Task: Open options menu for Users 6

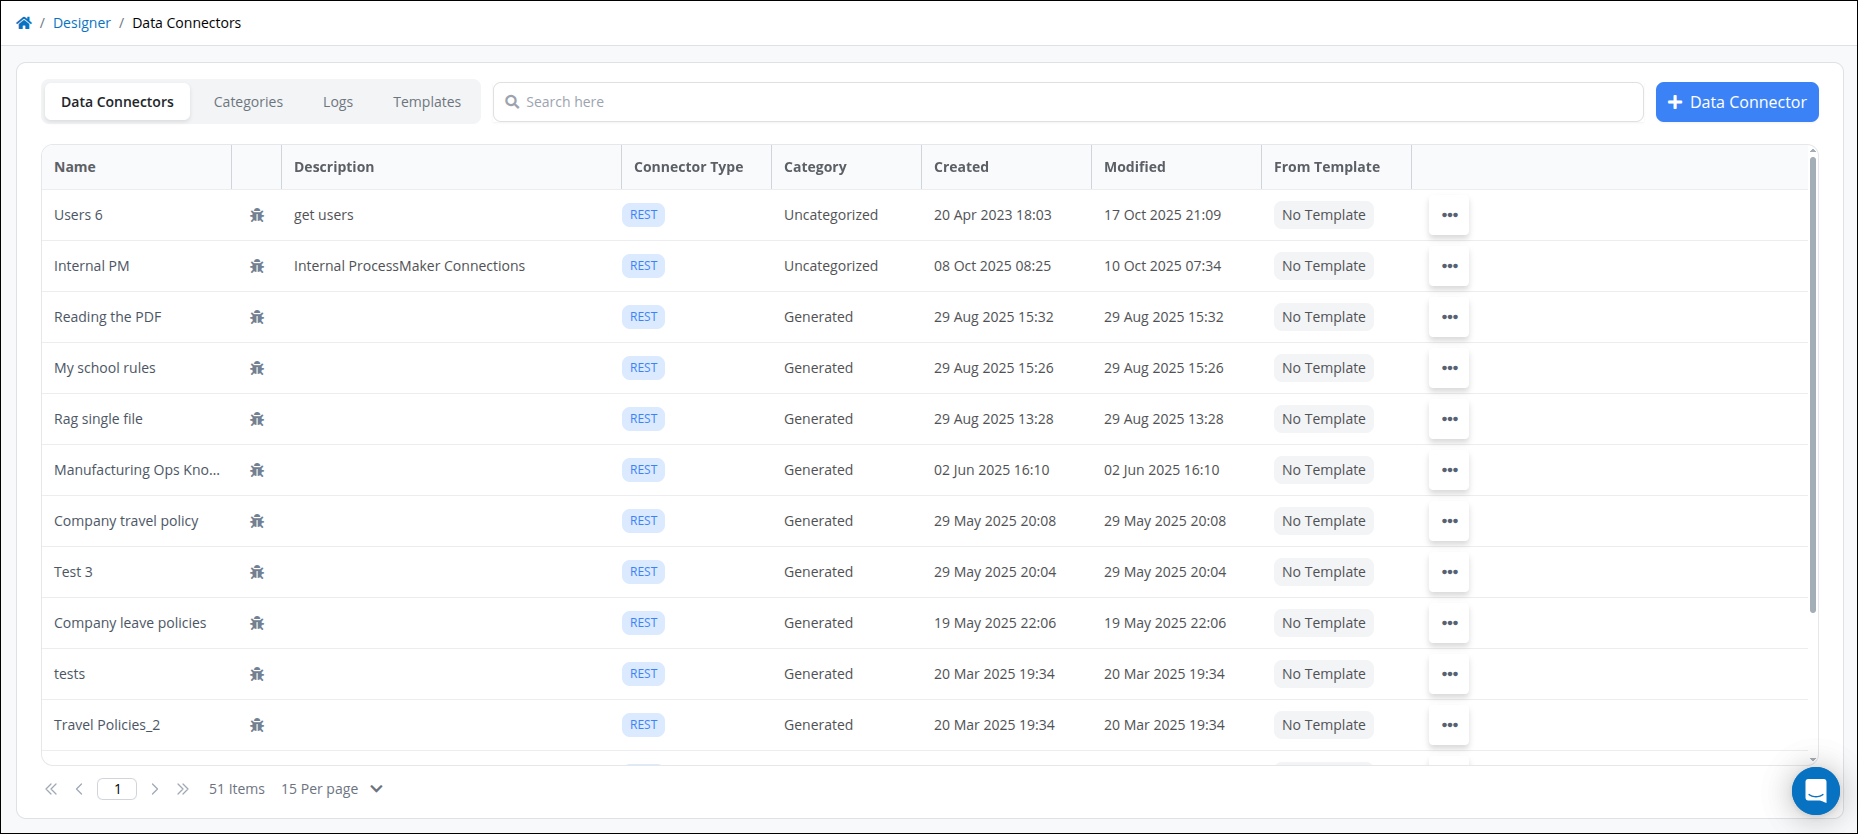Action: [x=1449, y=215]
